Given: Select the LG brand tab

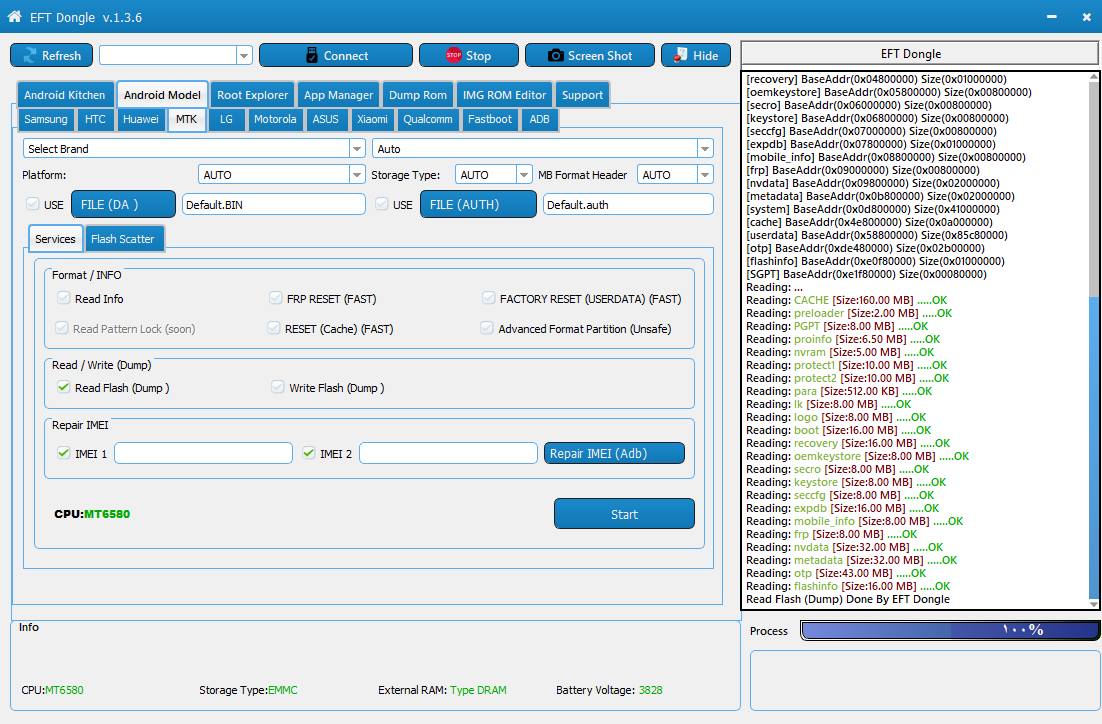Looking at the screenshot, I should pos(226,119).
